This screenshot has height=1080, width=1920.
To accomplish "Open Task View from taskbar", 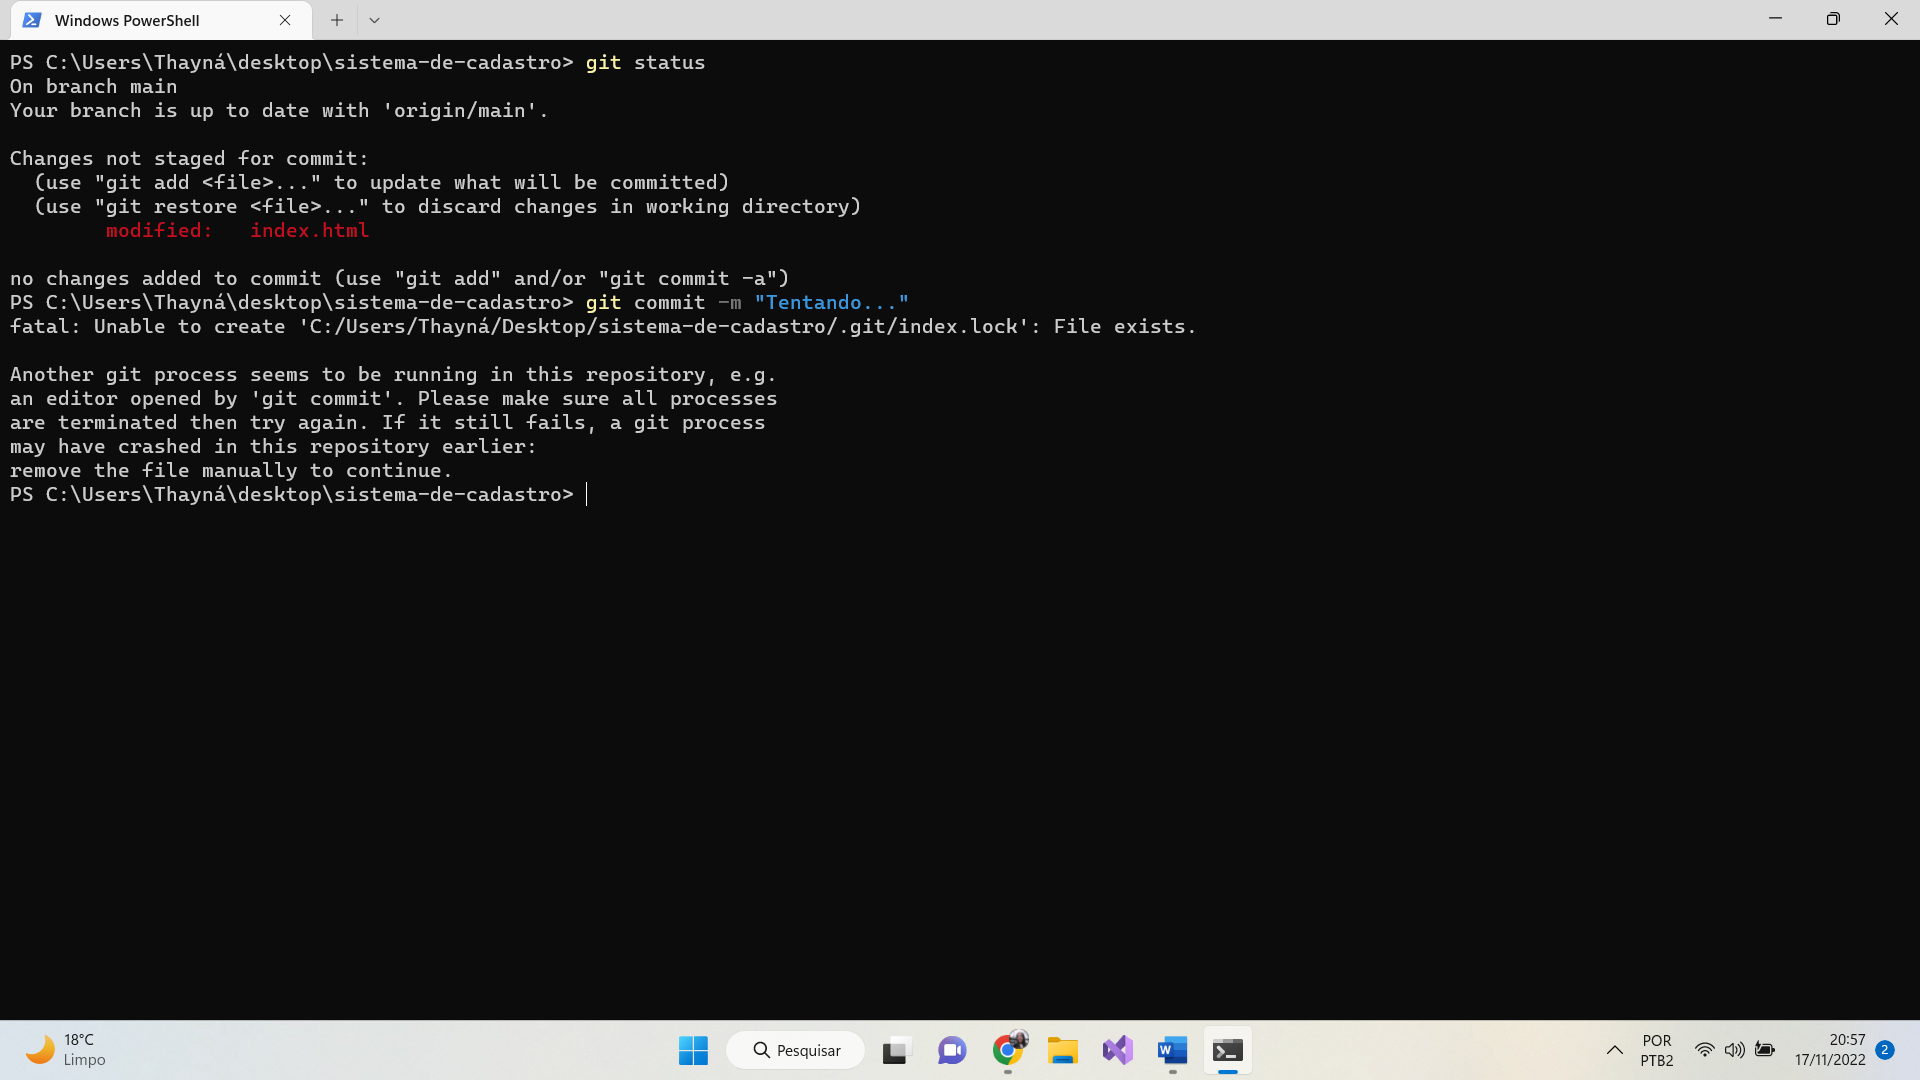I will (896, 1050).
